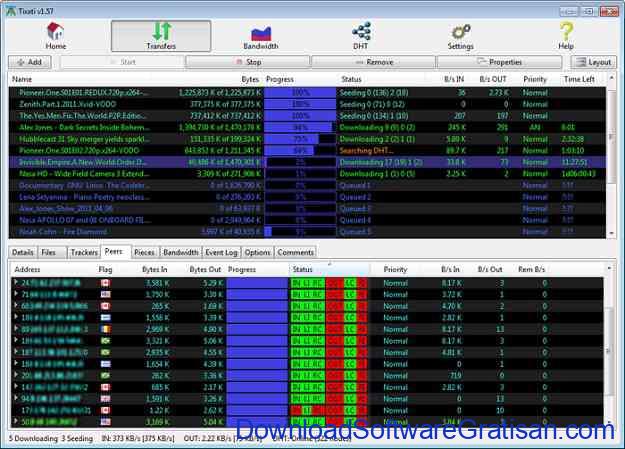This screenshot has height=449, width=625.
Task: Open the DHT network icon
Action: pos(361,31)
